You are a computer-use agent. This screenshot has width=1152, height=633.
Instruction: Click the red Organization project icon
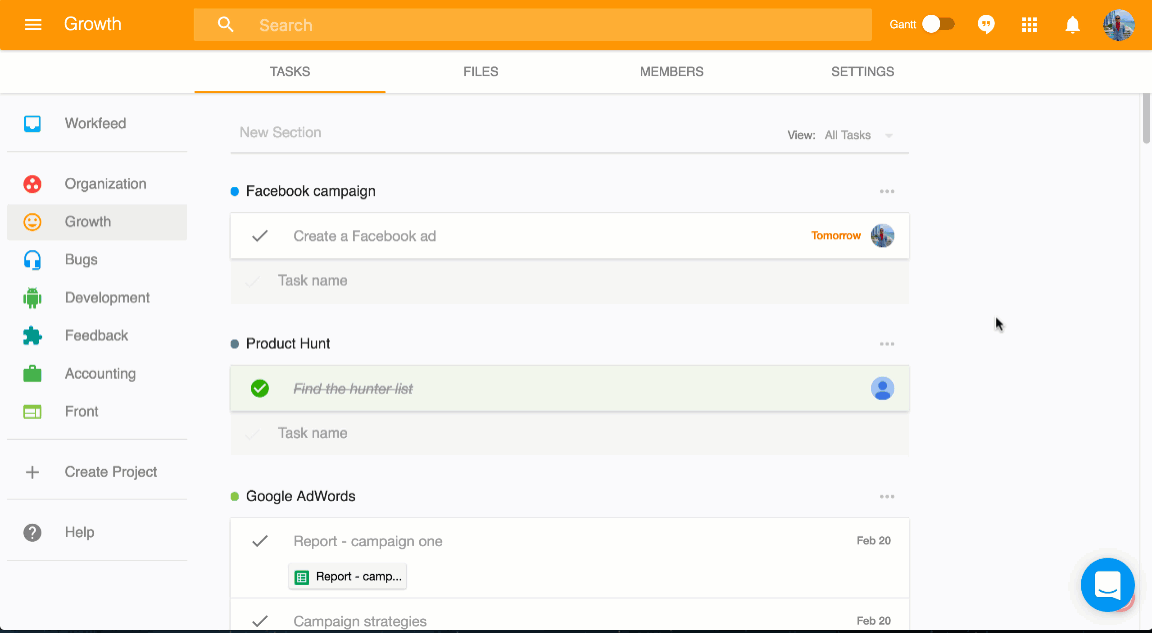tap(32, 184)
